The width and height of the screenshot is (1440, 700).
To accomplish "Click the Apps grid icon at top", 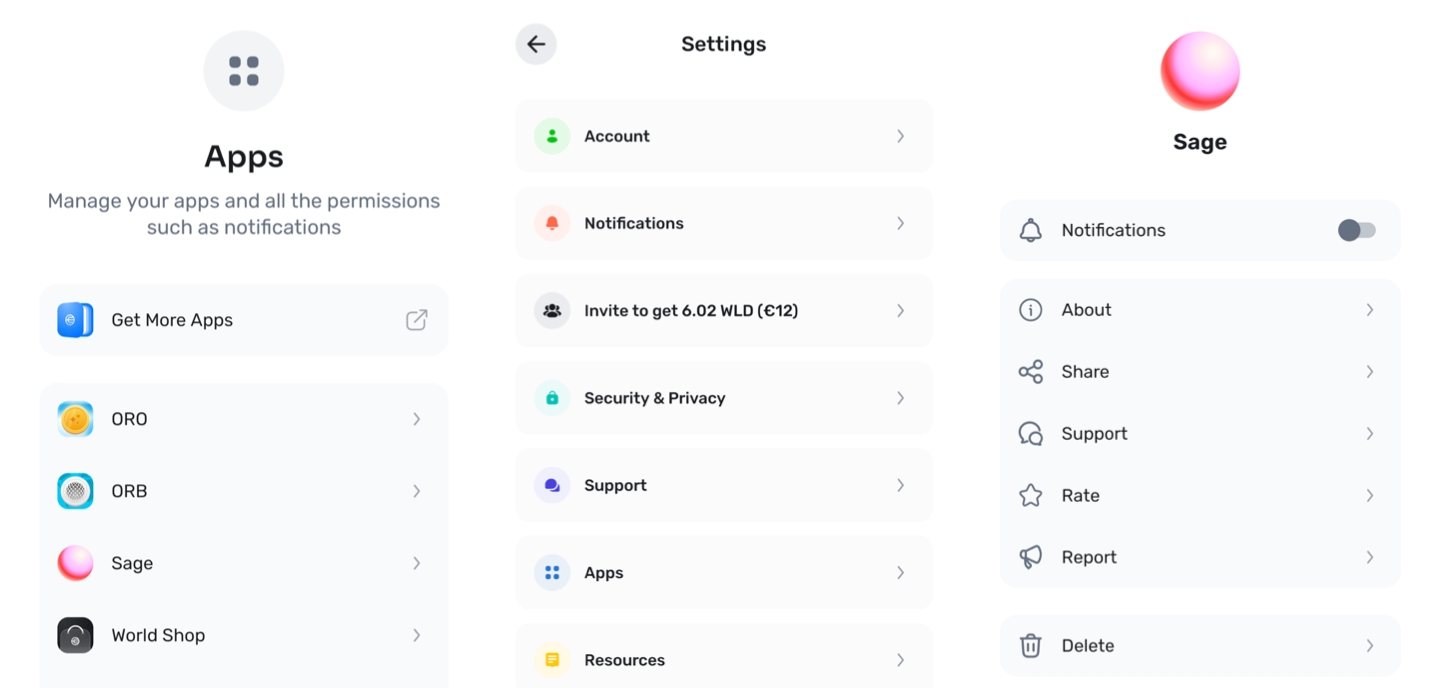I will click(x=244, y=71).
